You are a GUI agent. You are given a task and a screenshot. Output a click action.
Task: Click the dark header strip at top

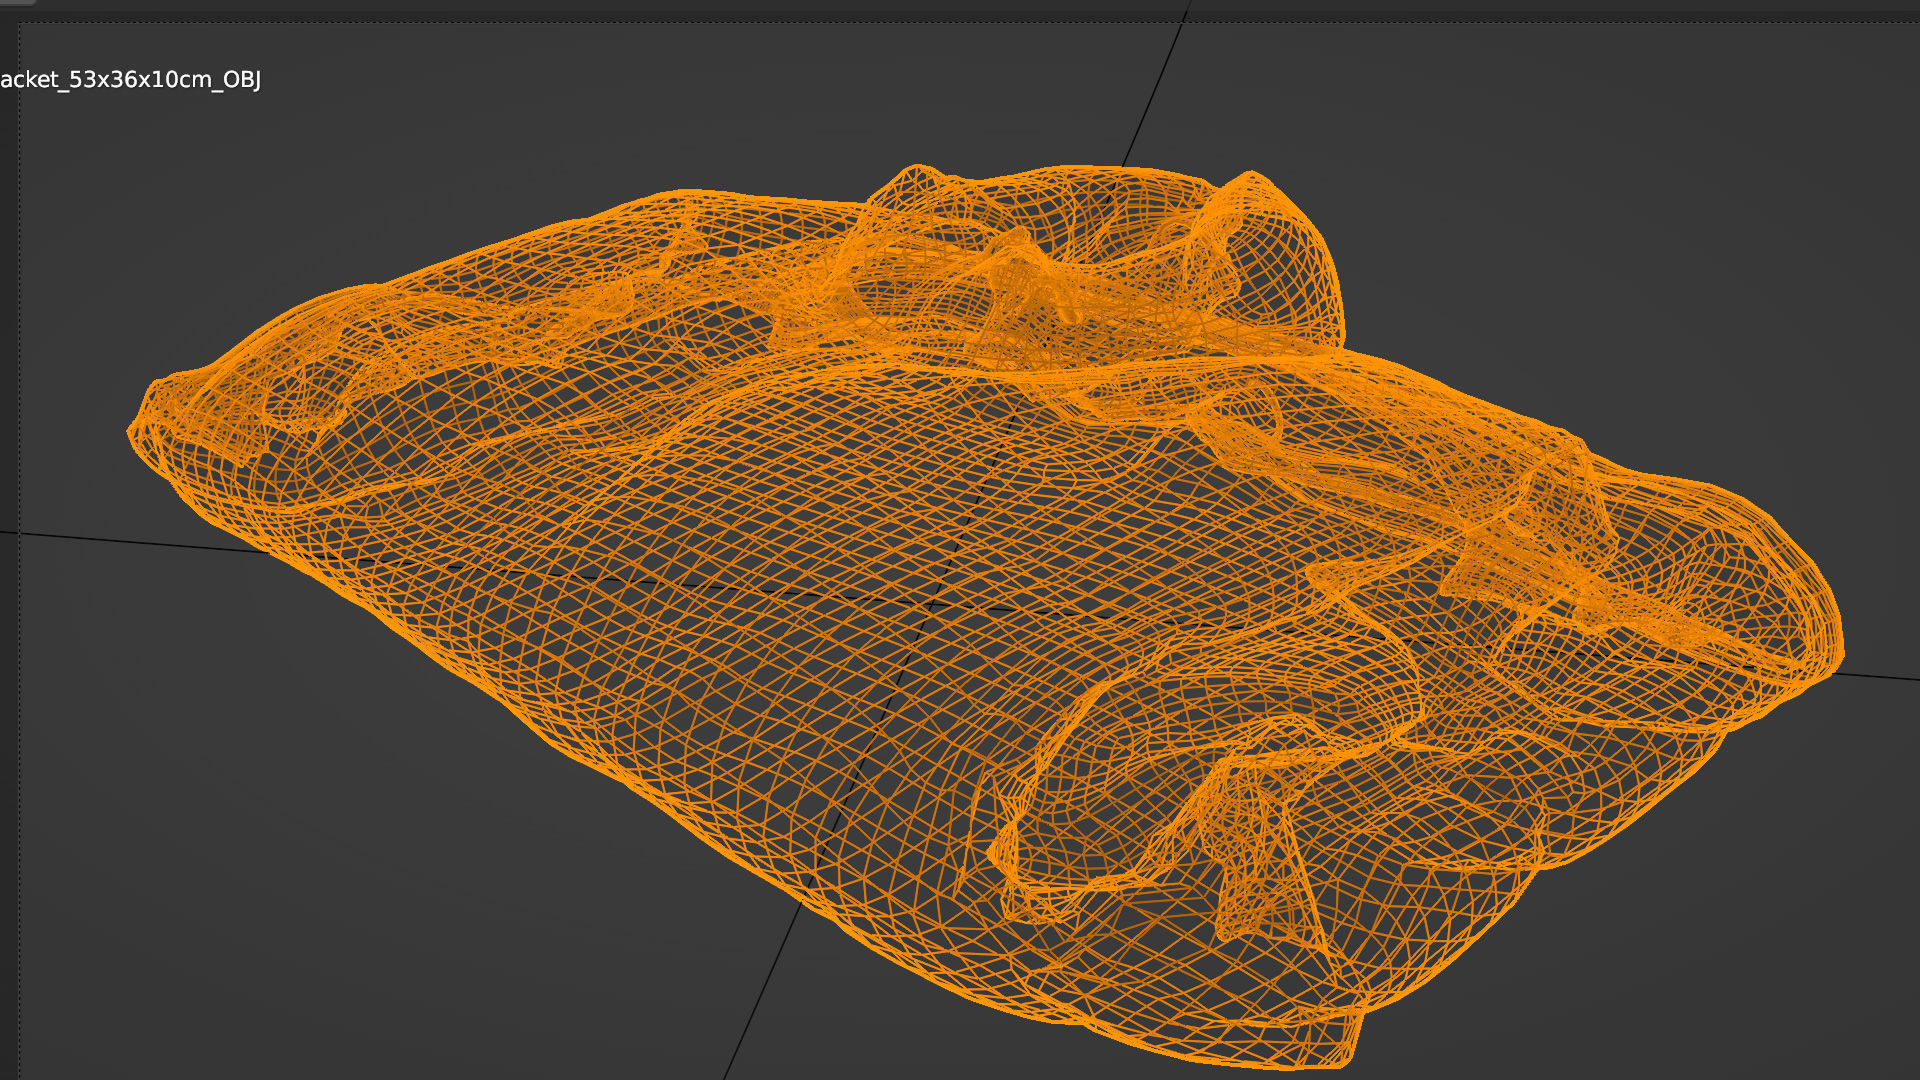click(x=960, y=6)
